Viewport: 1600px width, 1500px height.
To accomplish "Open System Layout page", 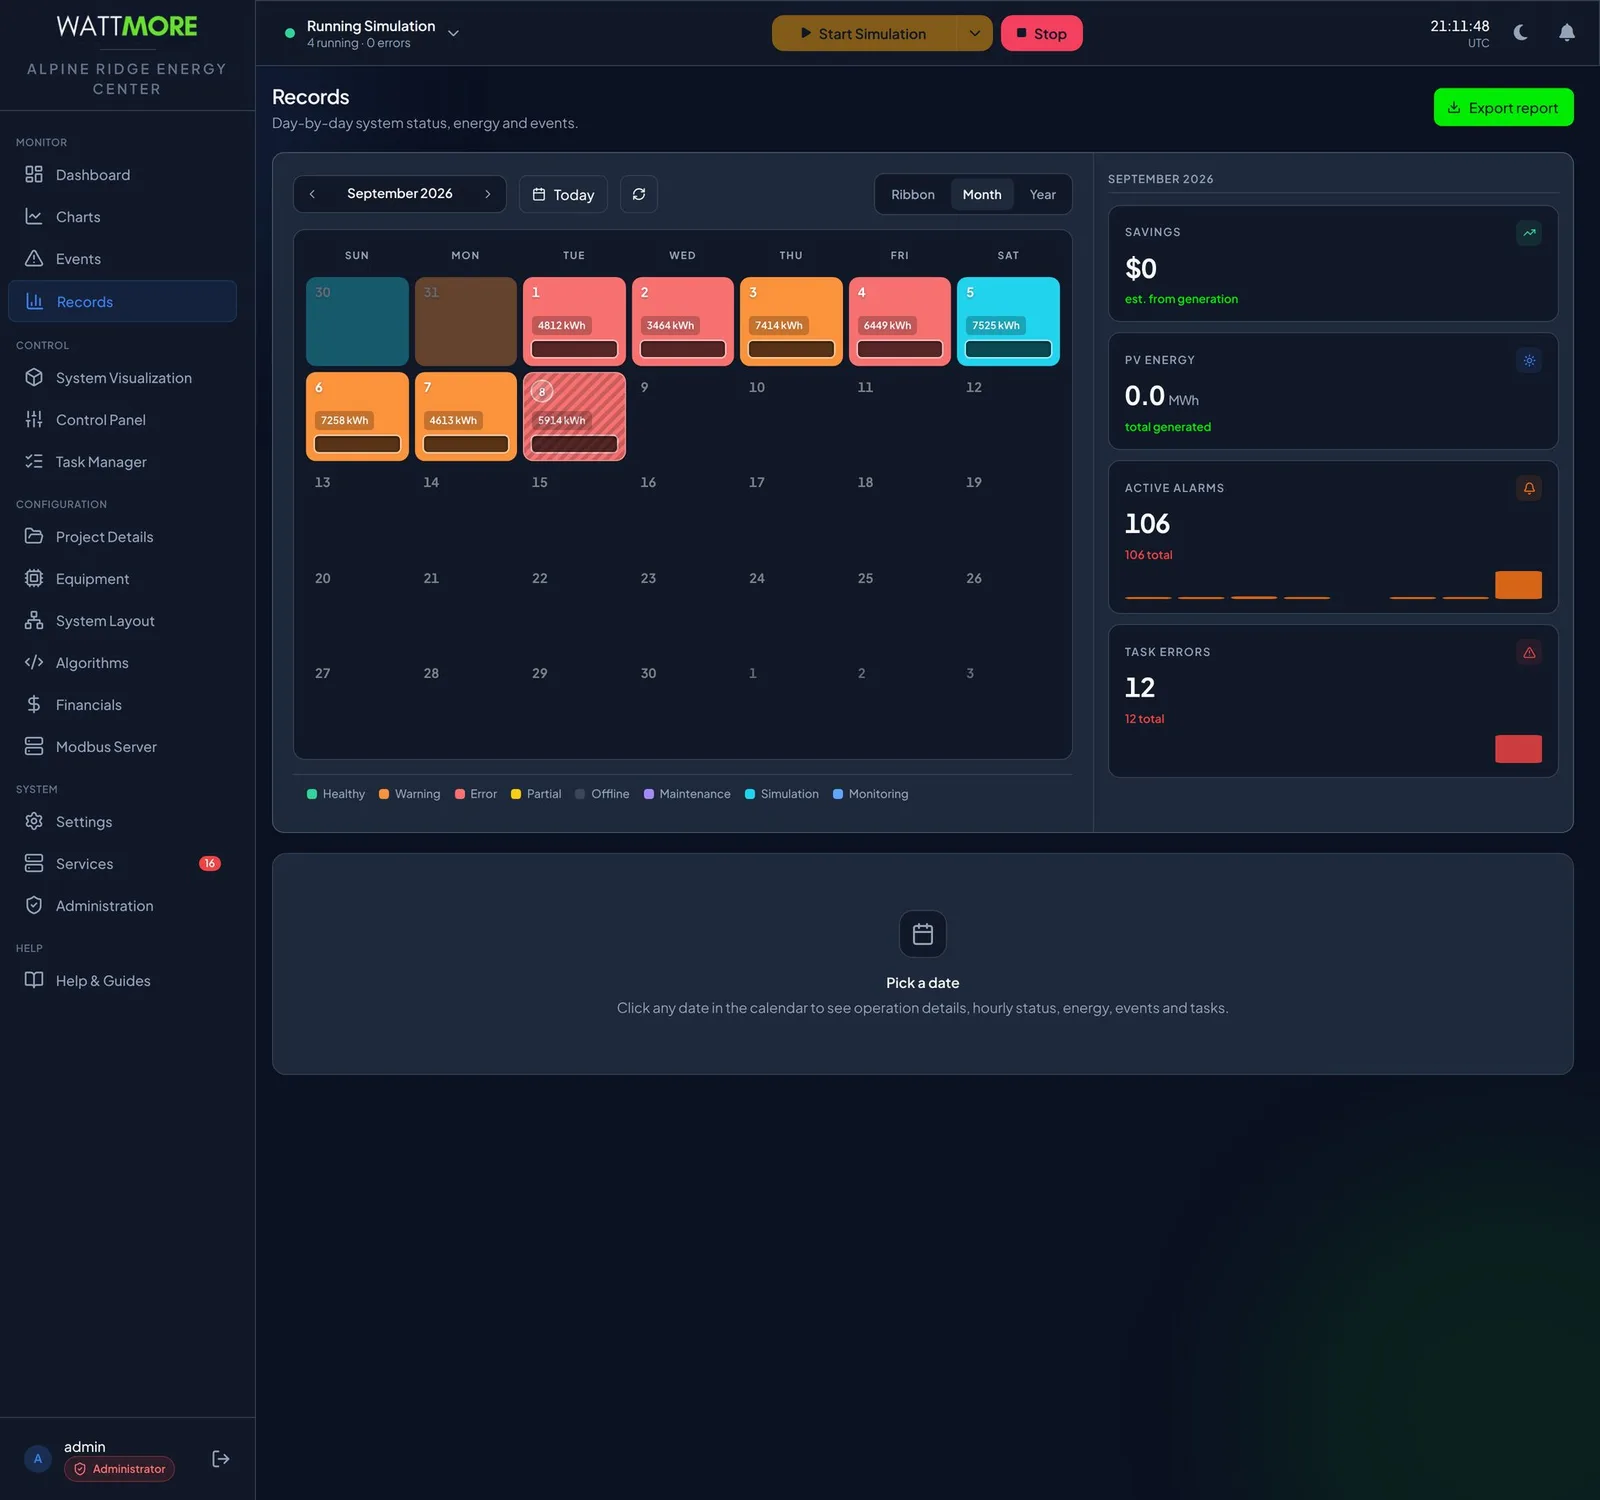I will [122, 621].
